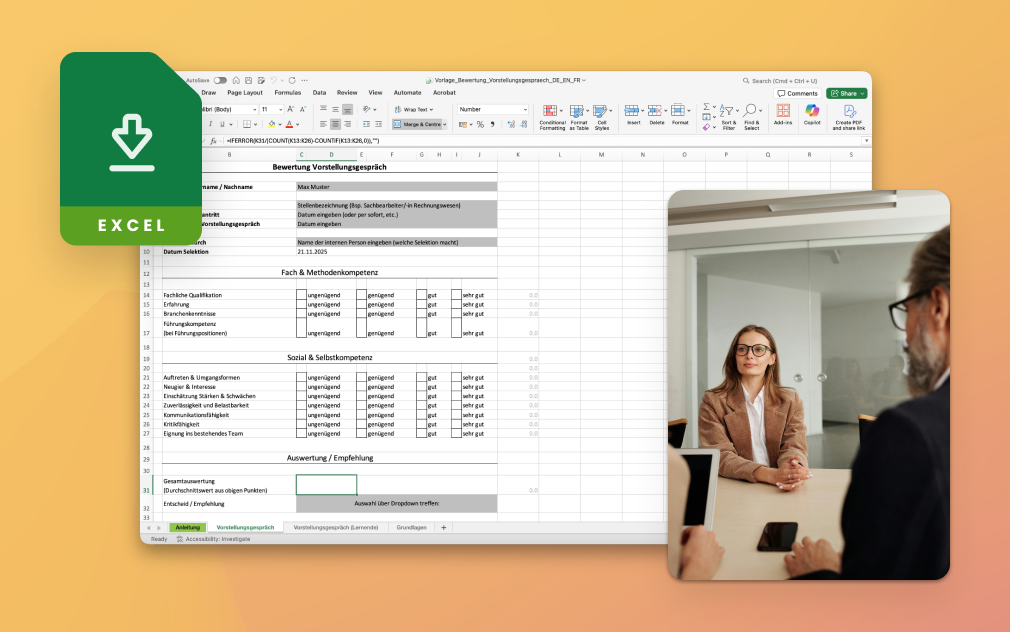
Task: Decrease font size with smaller A icon
Action: pos(303,110)
